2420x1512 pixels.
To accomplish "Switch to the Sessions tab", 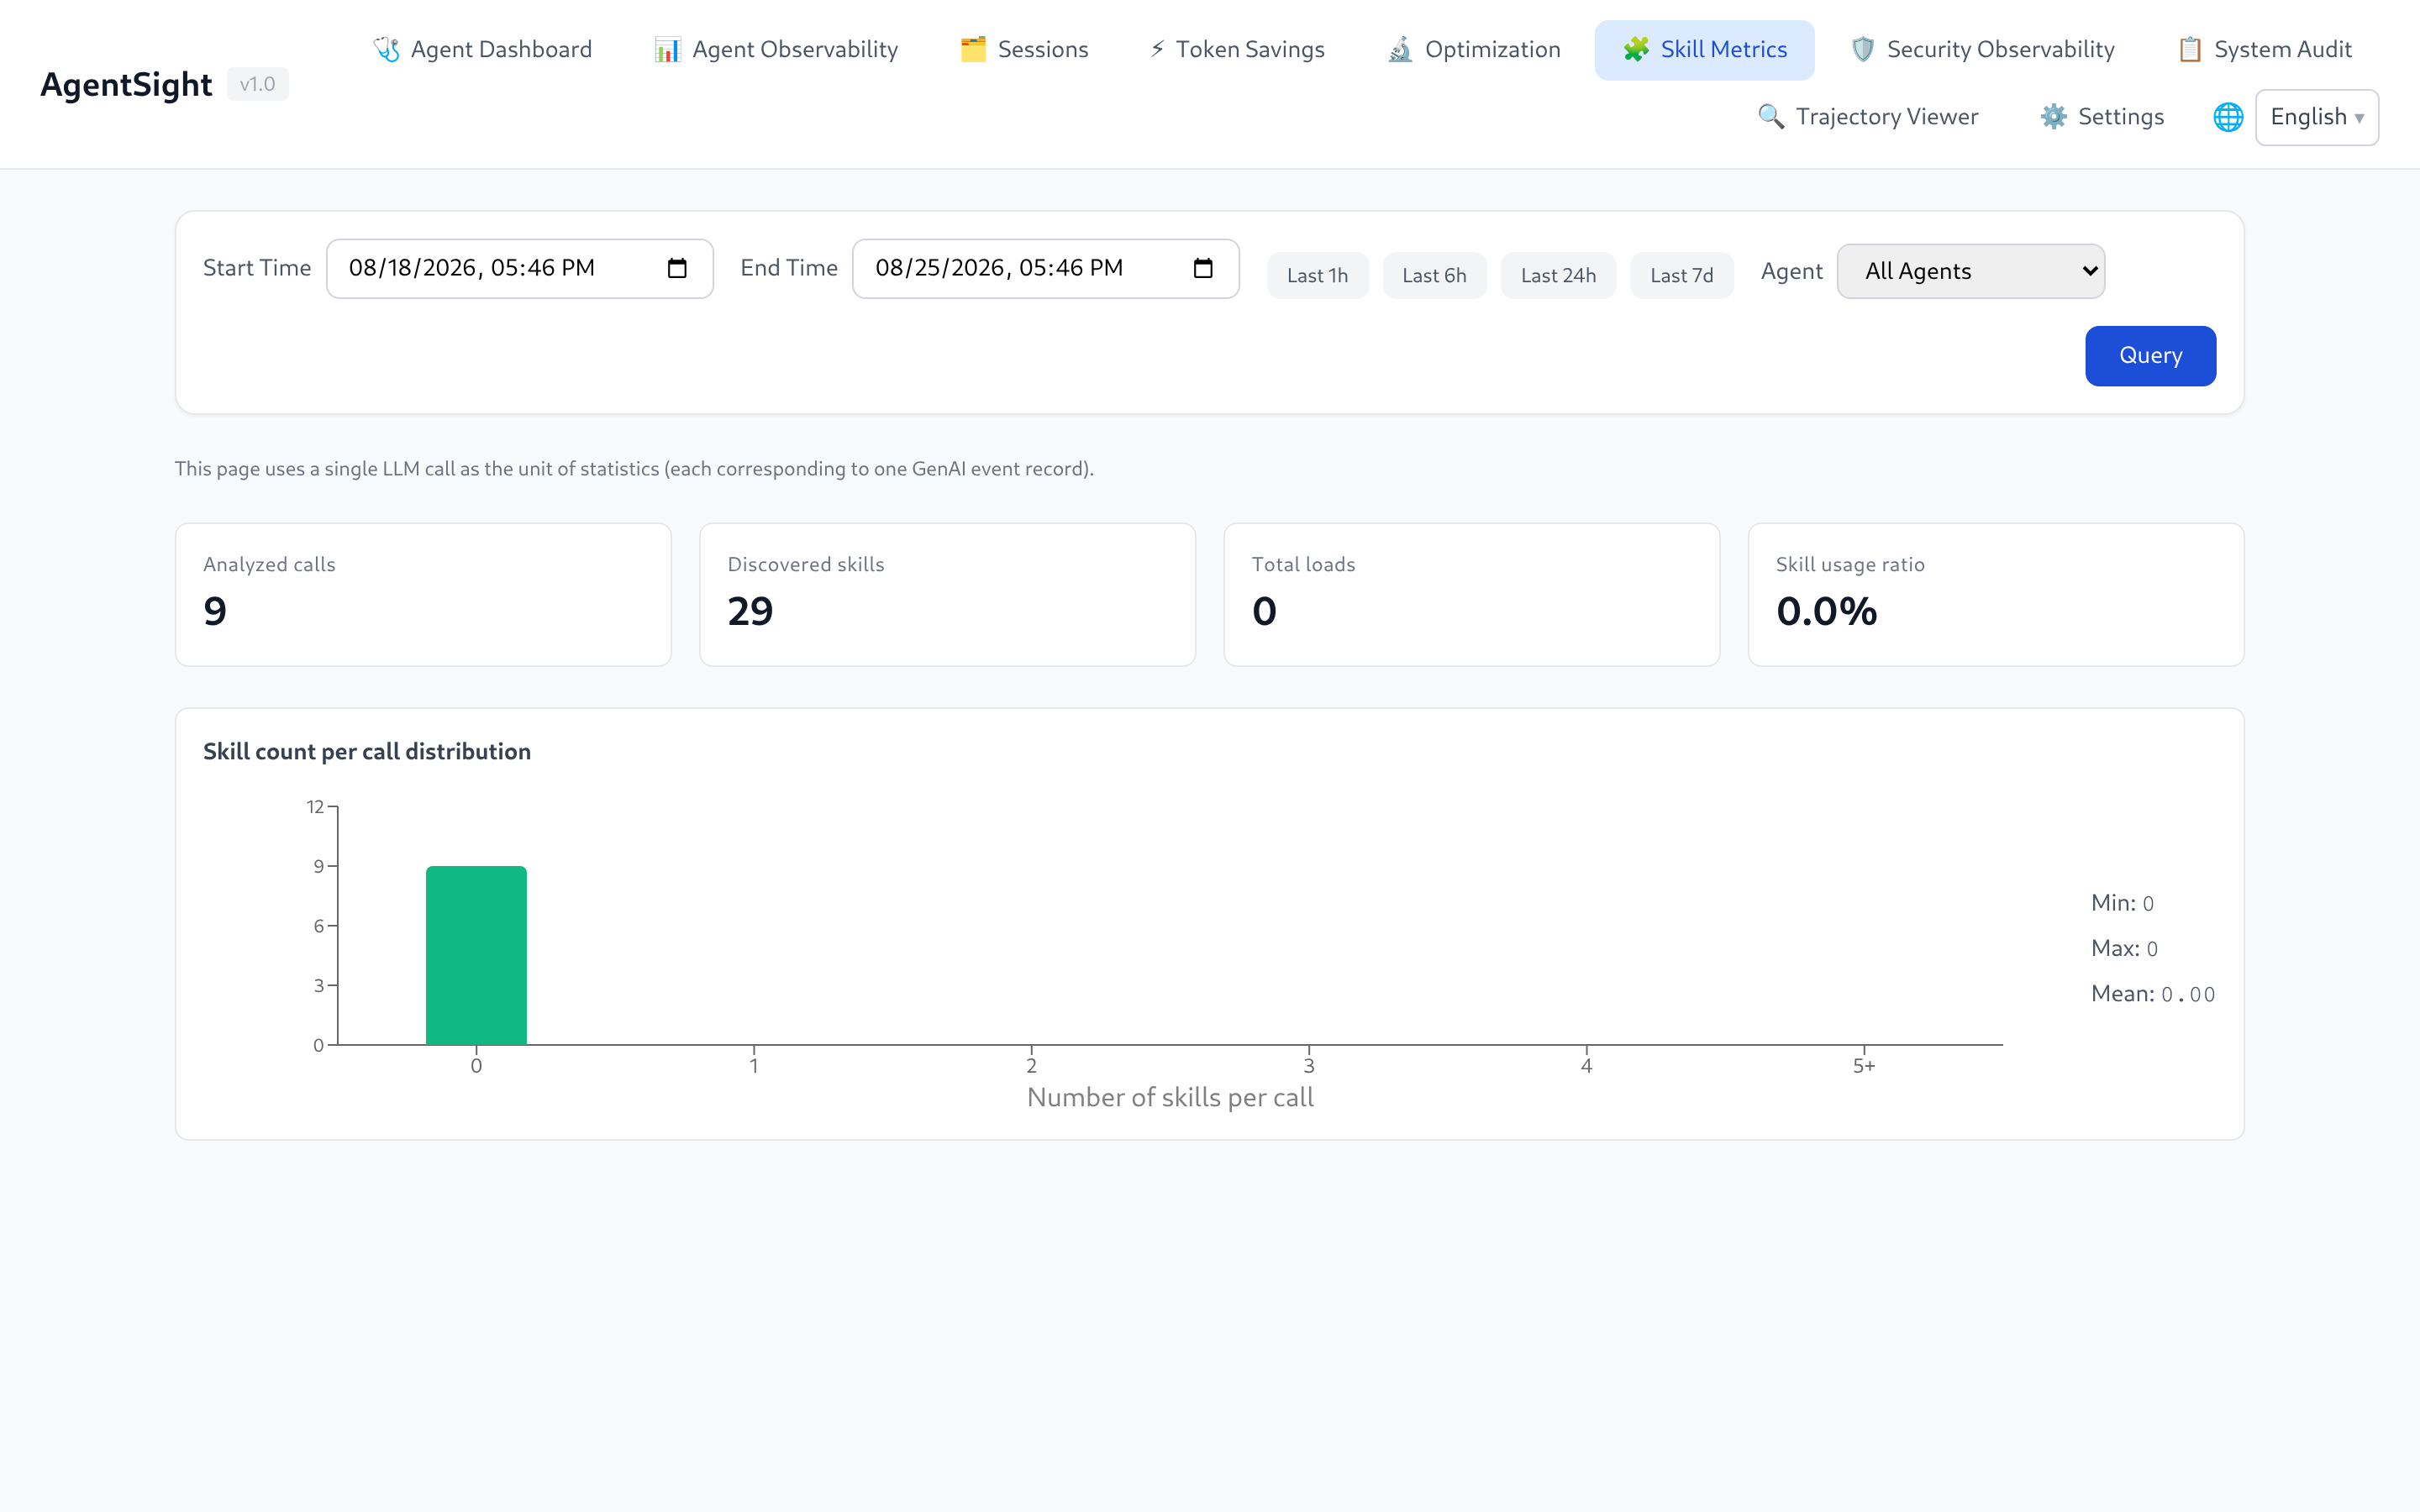I will pos(1024,50).
